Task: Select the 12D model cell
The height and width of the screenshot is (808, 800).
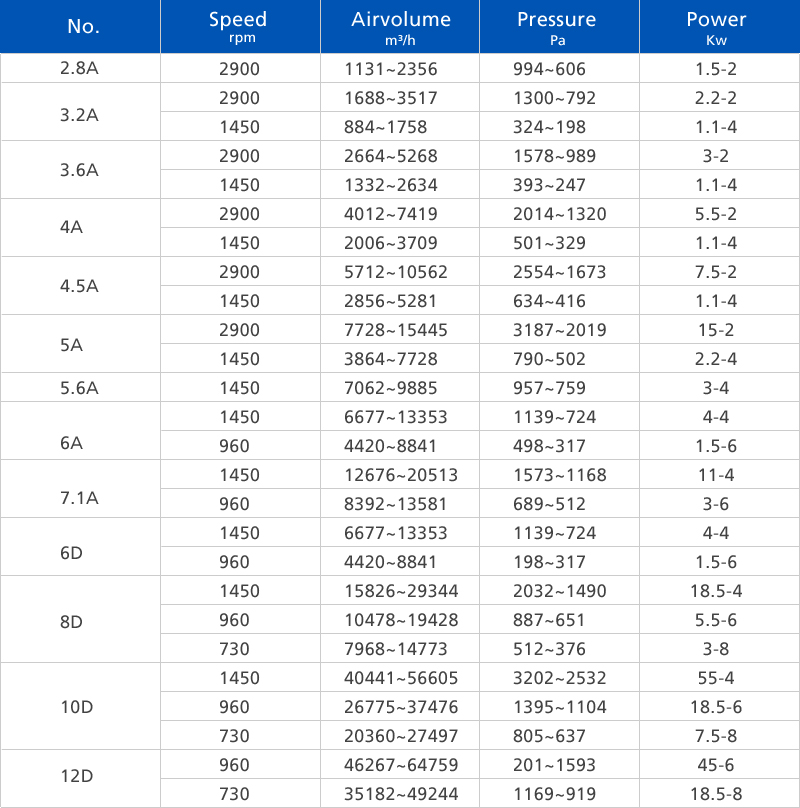Action: (x=80, y=779)
